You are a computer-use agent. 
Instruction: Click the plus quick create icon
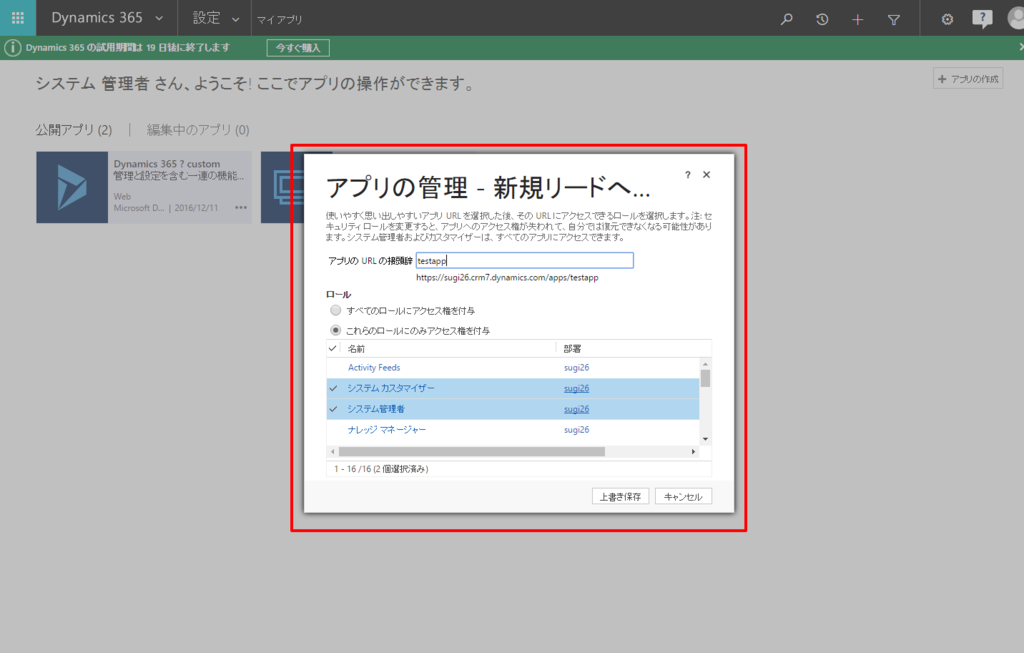[857, 20]
